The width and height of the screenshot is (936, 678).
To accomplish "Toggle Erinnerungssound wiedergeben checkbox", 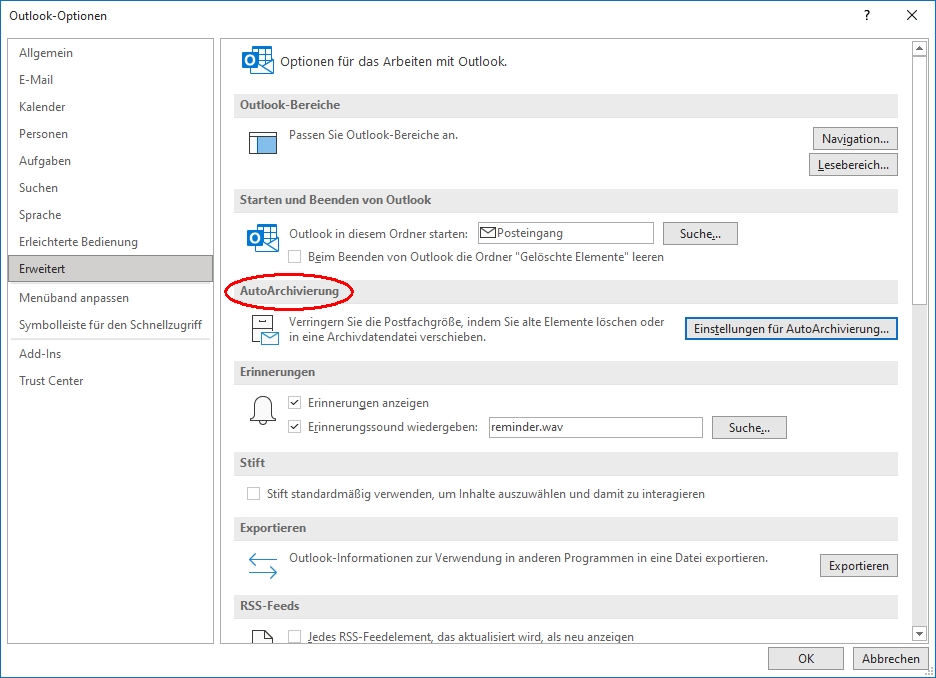I will (295, 427).
